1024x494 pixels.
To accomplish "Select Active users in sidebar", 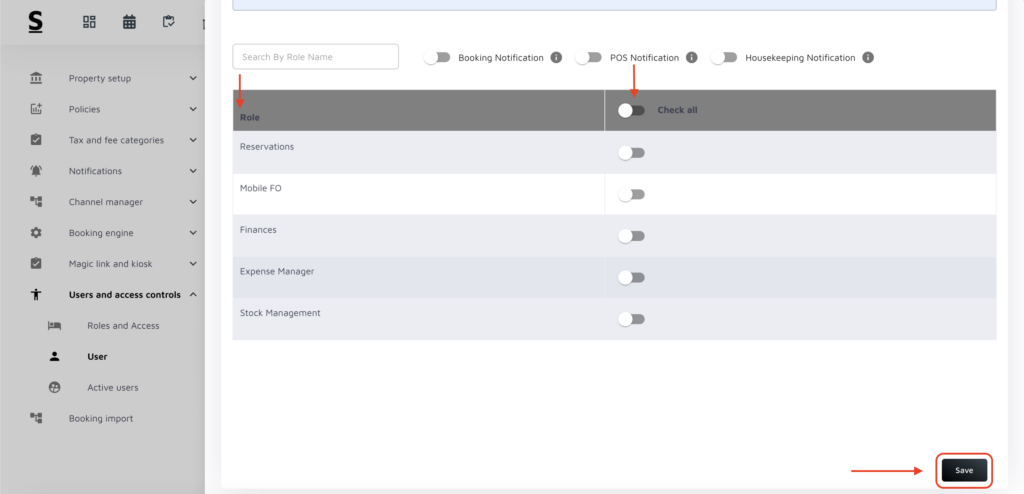I will pyautogui.click(x=112, y=388).
